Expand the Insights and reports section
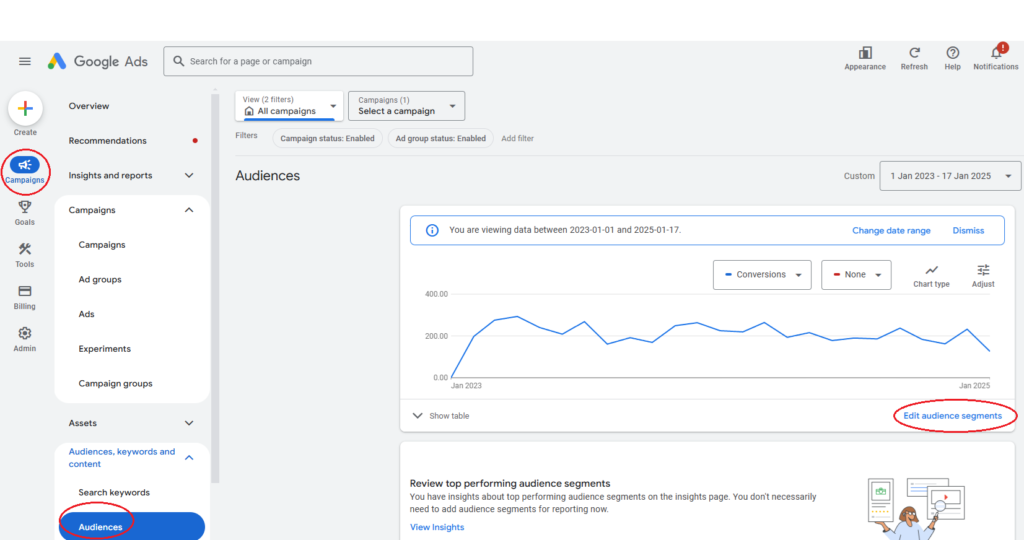This screenshot has height=540, width=1024. 189,176
